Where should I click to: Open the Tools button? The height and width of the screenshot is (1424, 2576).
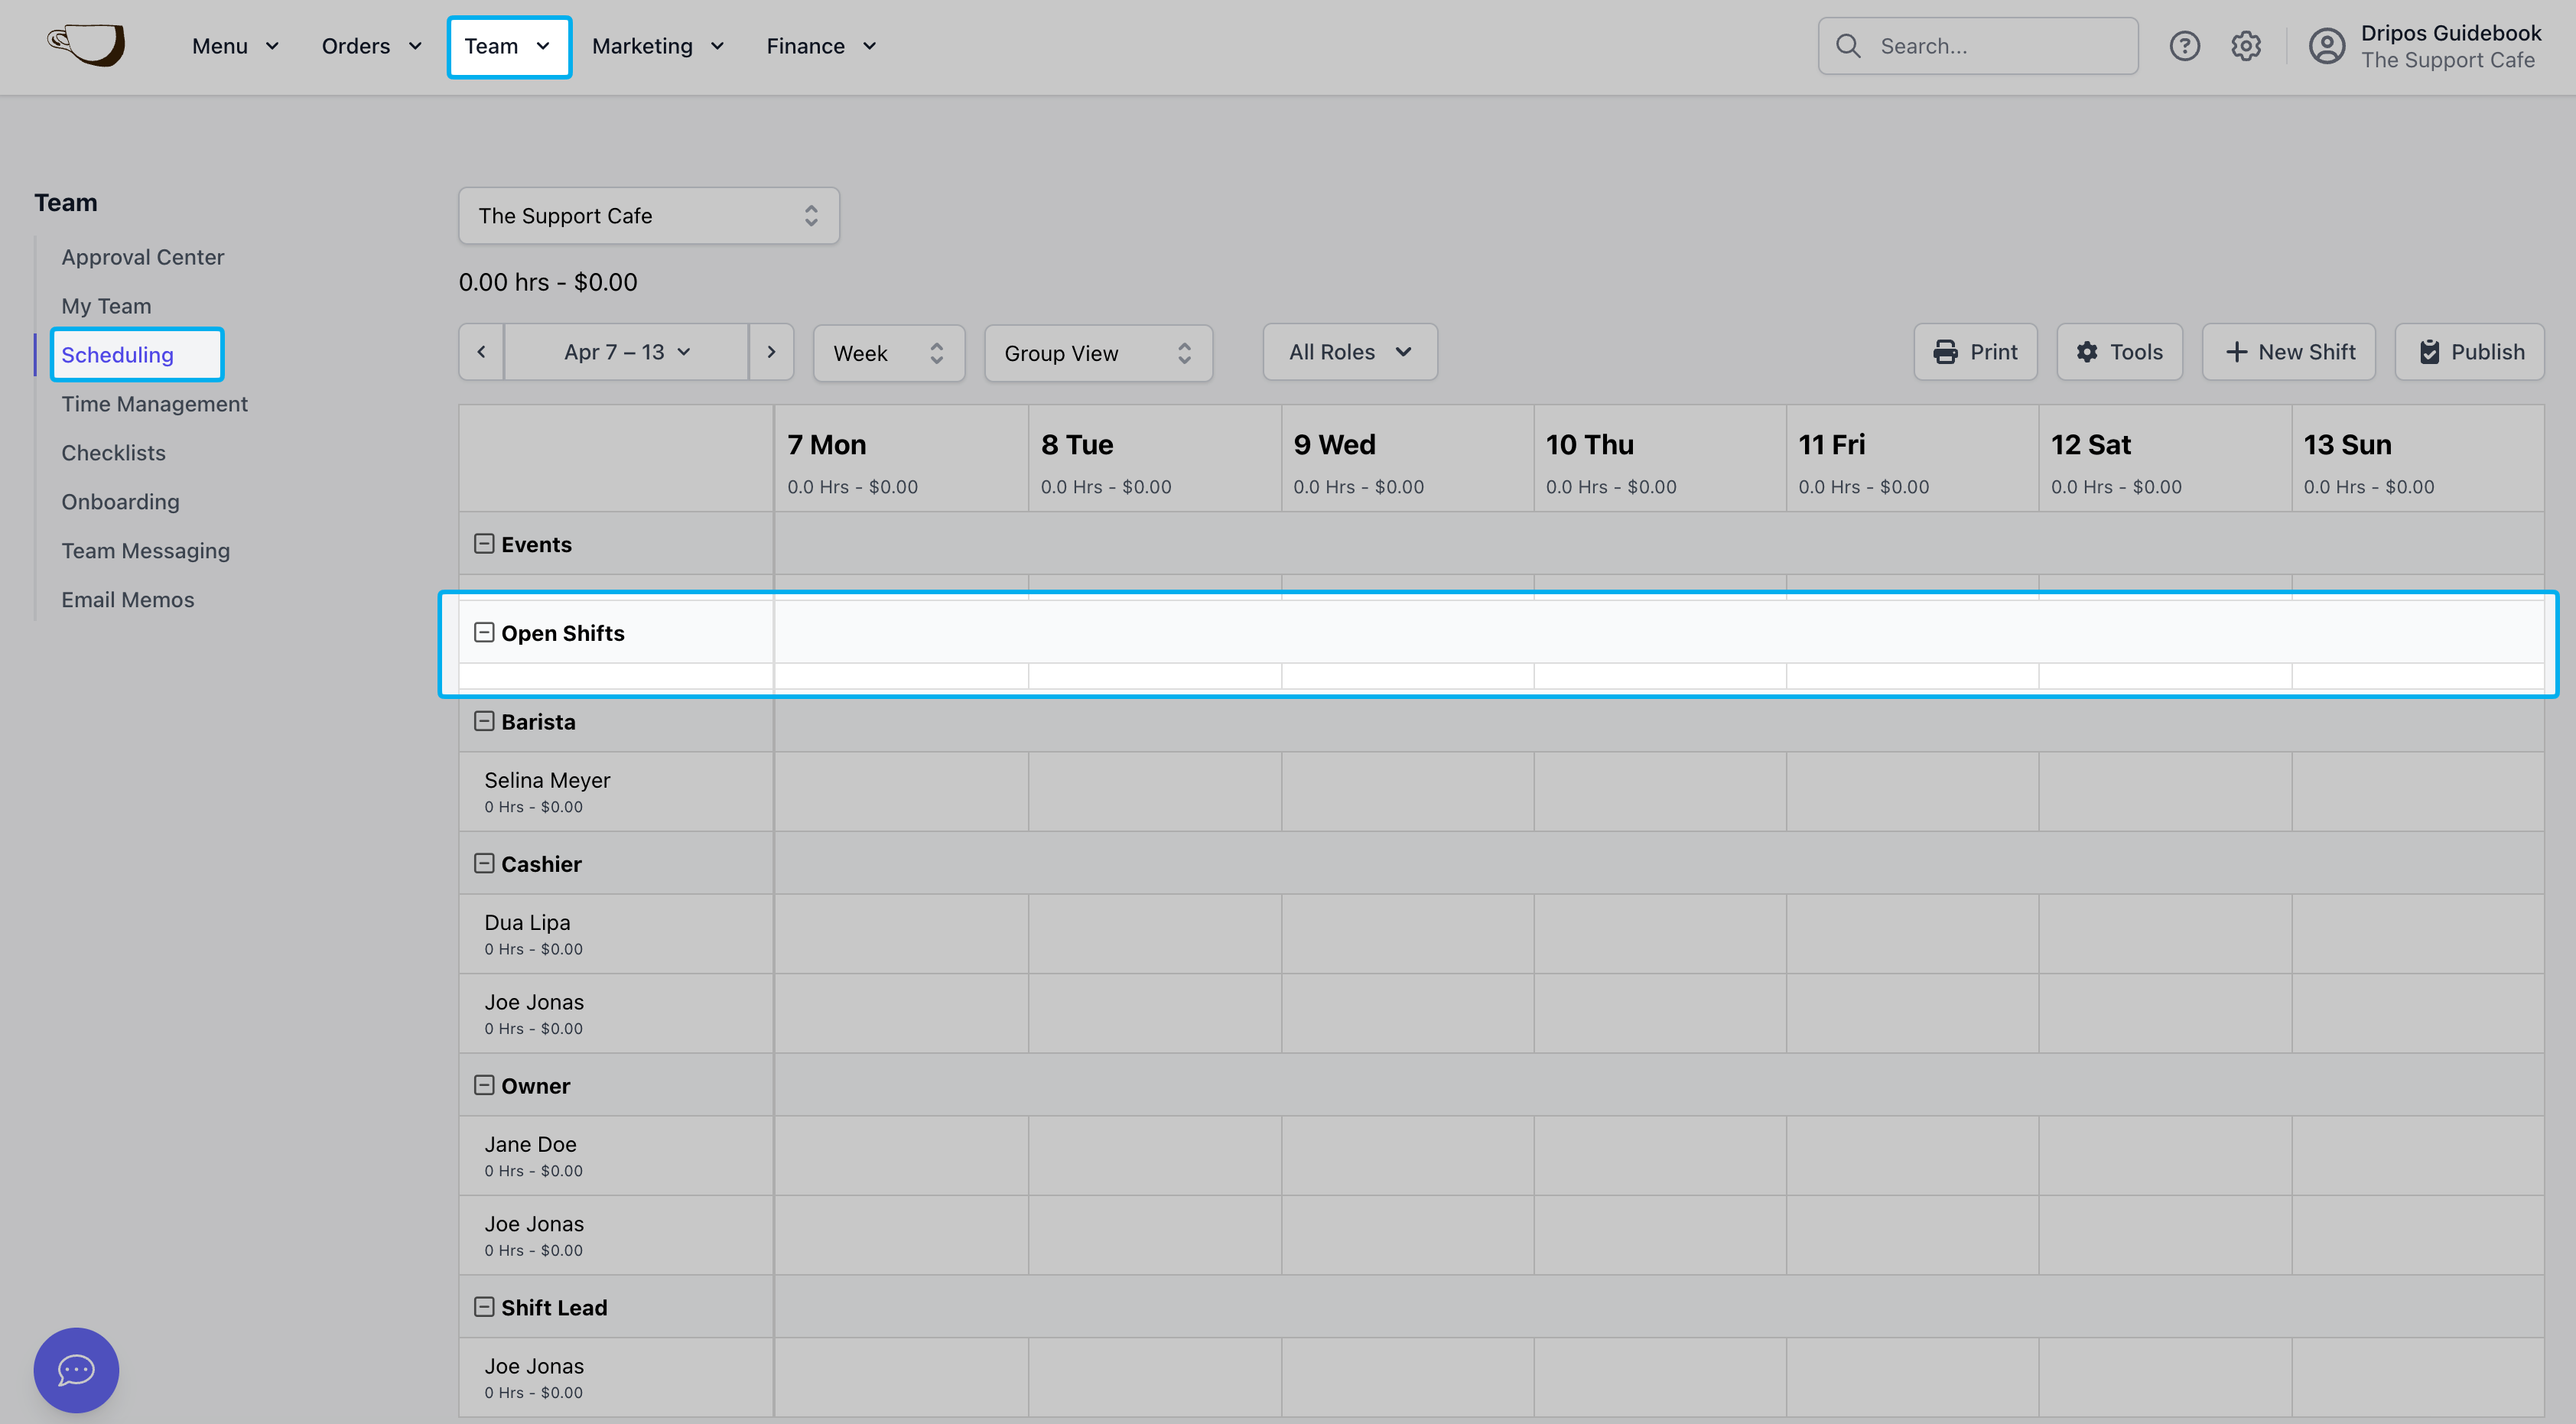click(x=2119, y=352)
